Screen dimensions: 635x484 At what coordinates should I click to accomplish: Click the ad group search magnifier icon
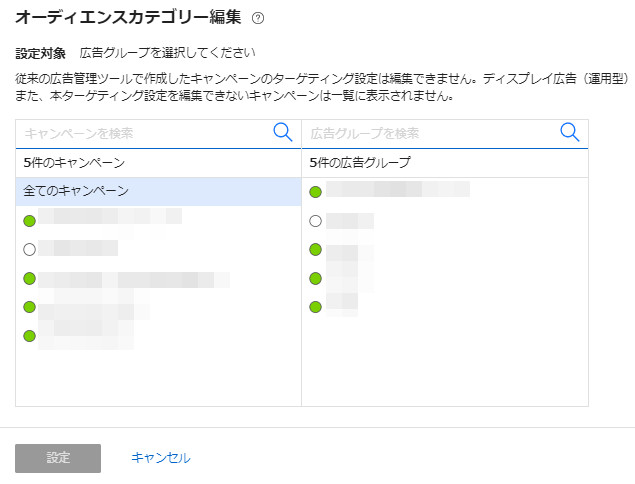click(x=570, y=132)
